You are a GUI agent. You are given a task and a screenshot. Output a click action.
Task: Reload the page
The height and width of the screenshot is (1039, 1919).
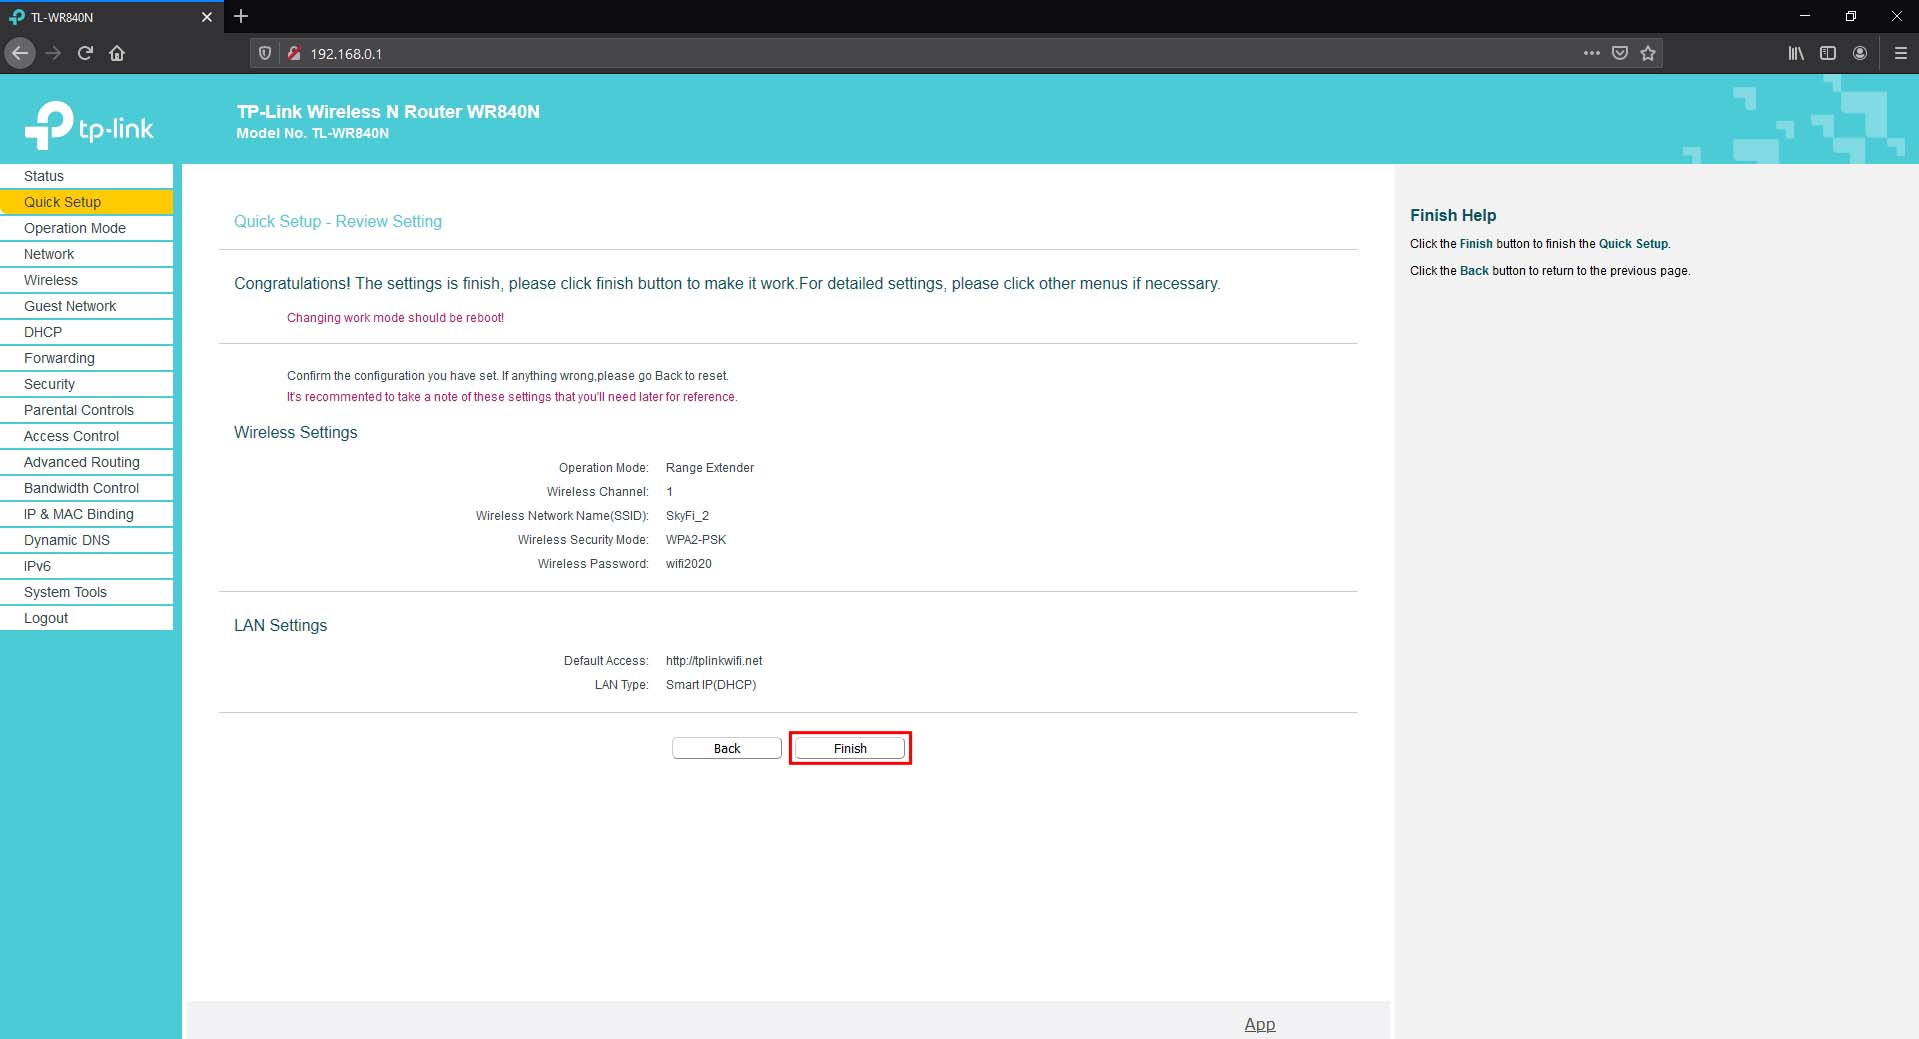point(85,53)
